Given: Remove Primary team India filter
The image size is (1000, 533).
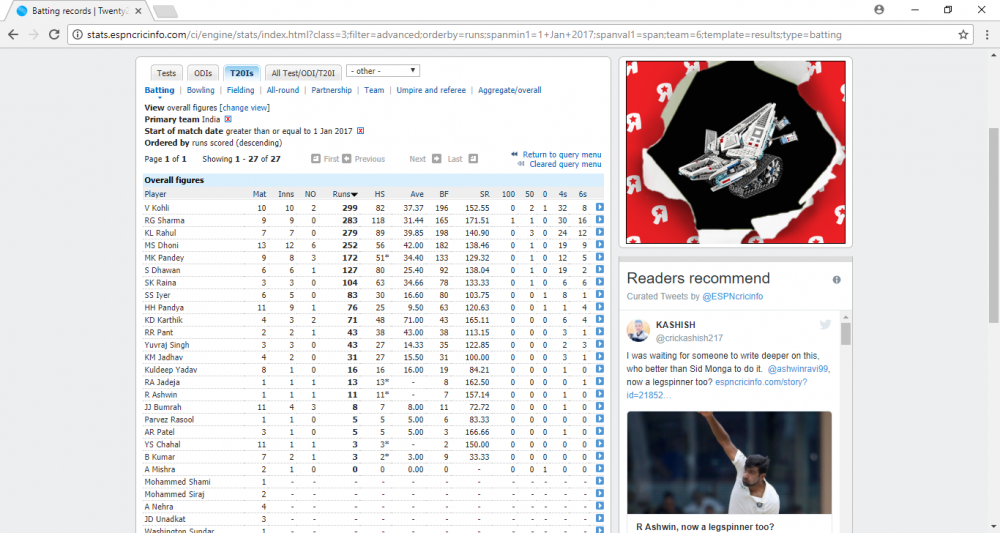Looking at the screenshot, I should click(228, 119).
